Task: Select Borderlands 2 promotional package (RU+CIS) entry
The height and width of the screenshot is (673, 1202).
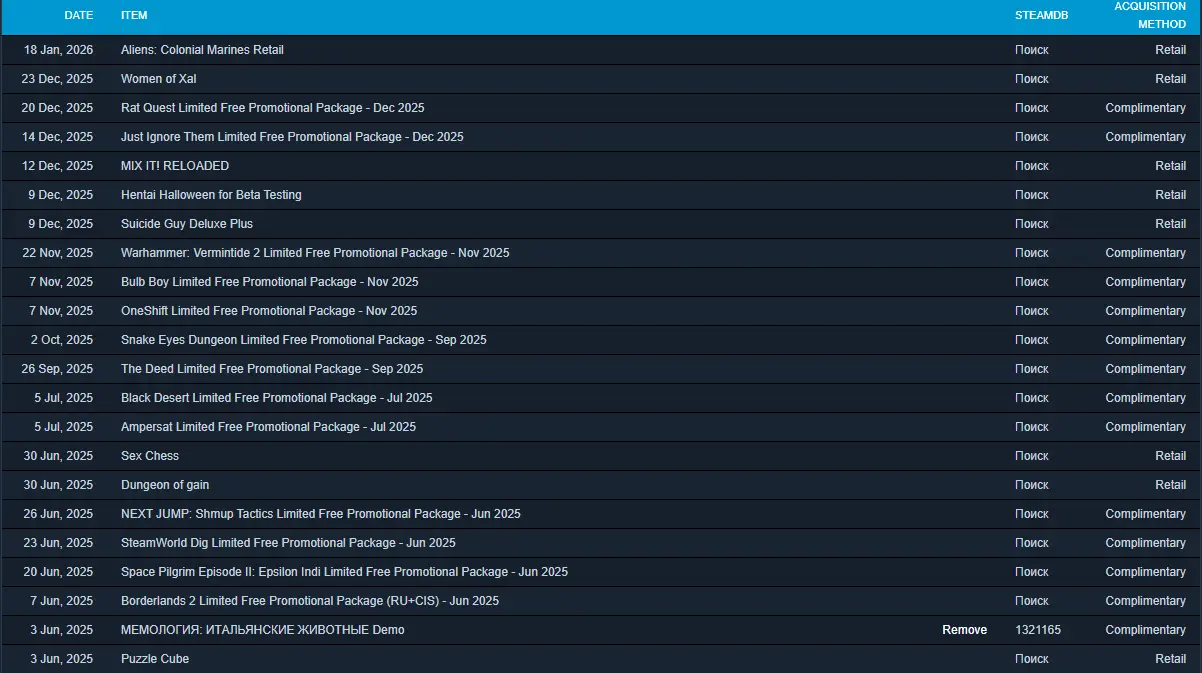Action: [x=310, y=601]
